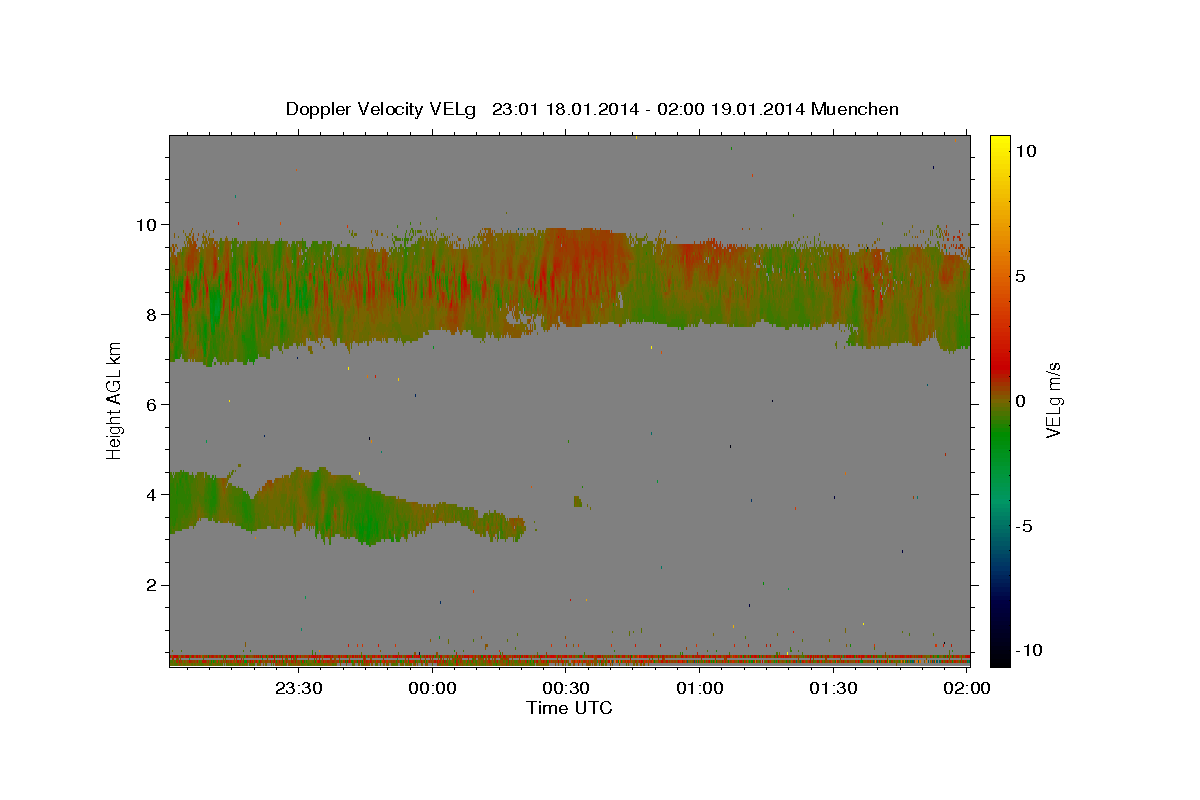1200x800 pixels.
Task: Click the colorbar tick label '5'
Action: pyautogui.click(x=1020, y=276)
